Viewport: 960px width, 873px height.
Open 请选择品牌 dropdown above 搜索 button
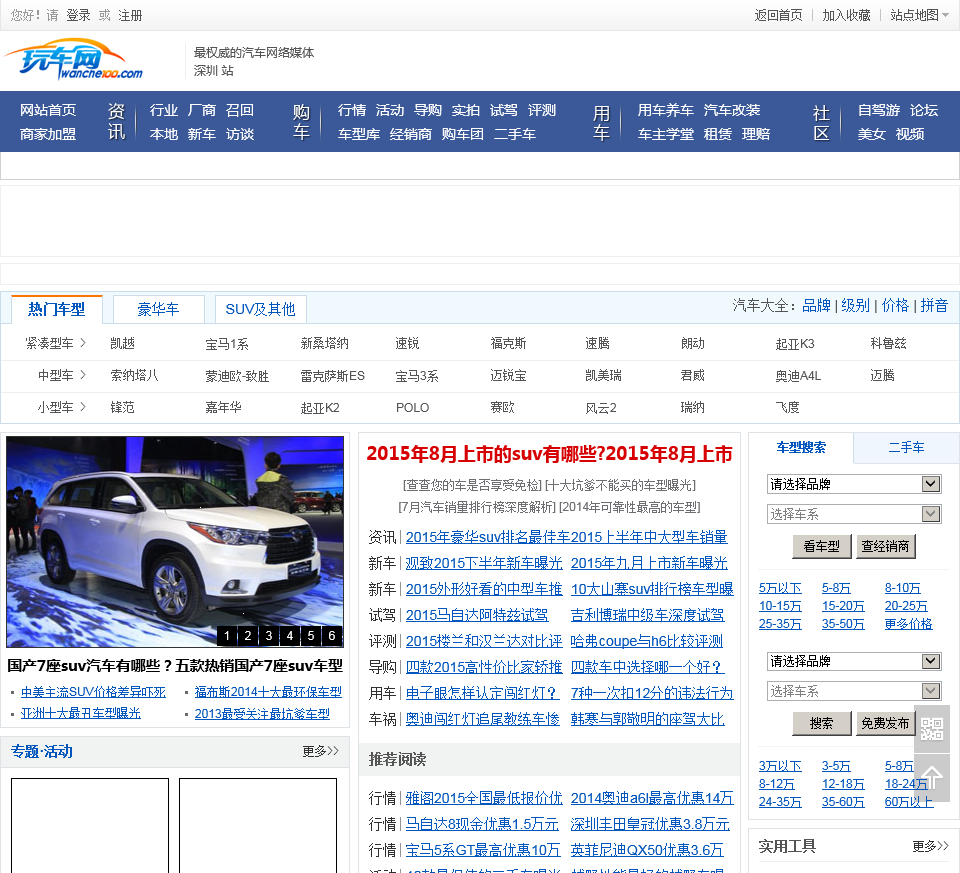tap(854, 661)
